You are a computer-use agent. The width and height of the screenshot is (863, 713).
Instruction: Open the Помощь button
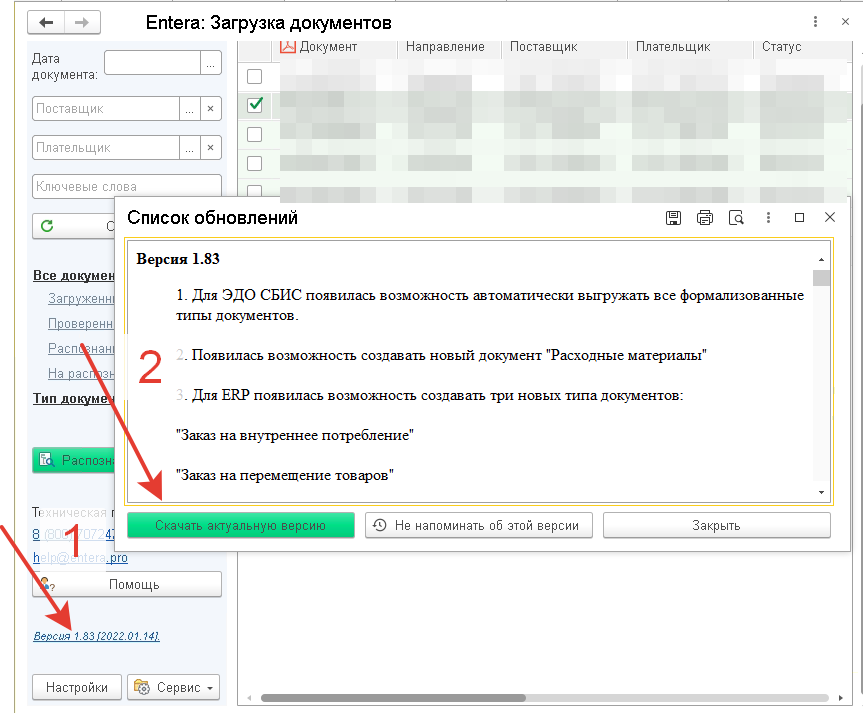click(127, 584)
